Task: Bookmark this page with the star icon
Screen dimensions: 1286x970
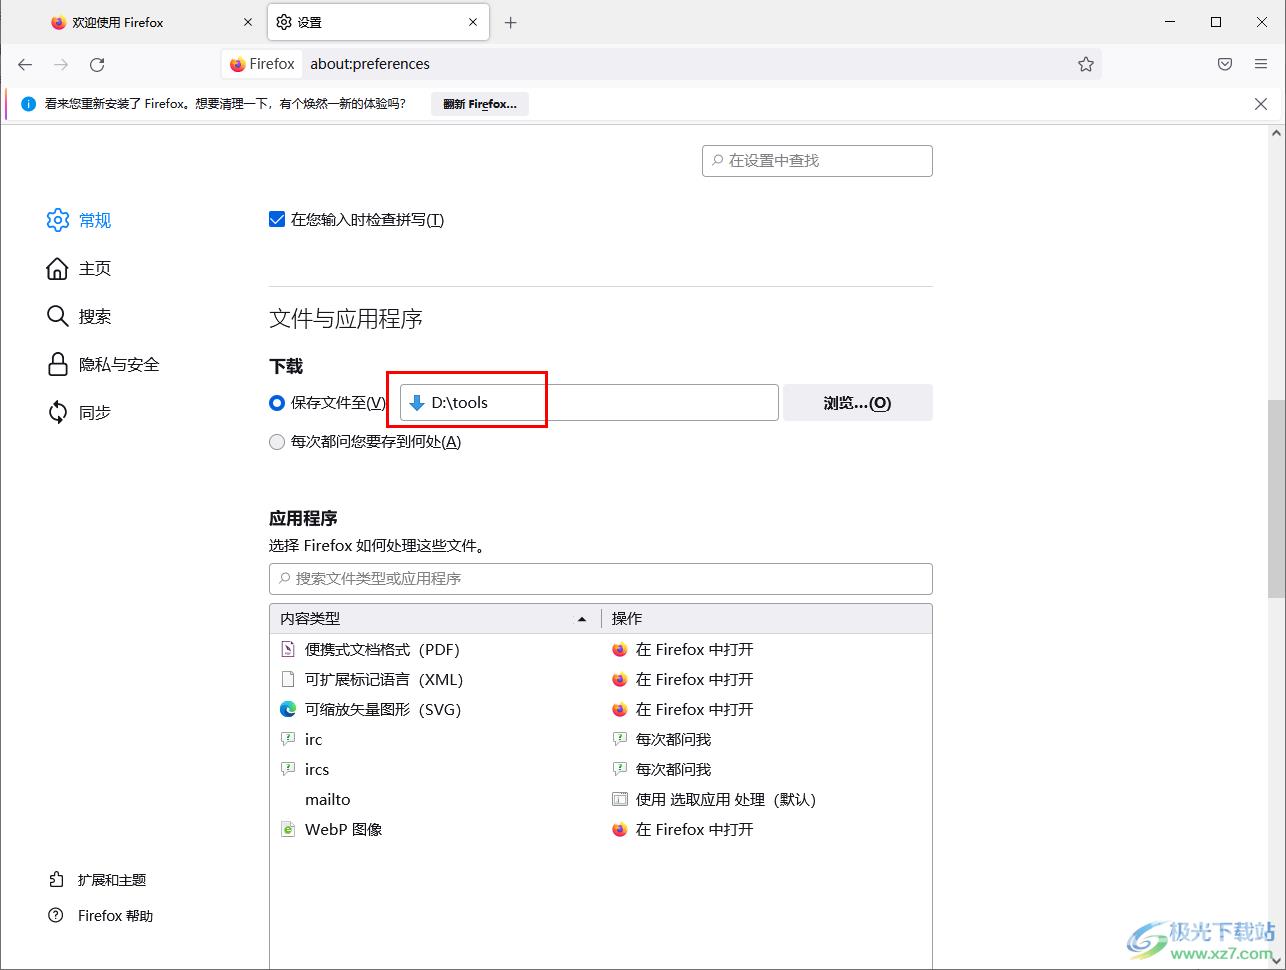Action: [1086, 64]
